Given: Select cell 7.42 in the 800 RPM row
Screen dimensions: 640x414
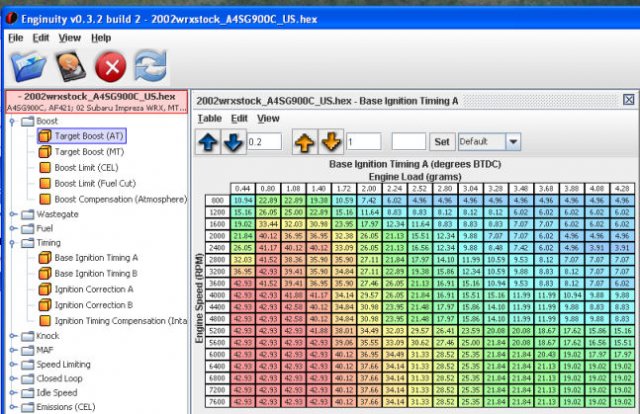Looking at the screenshot, I should click(x=369, y=200).
